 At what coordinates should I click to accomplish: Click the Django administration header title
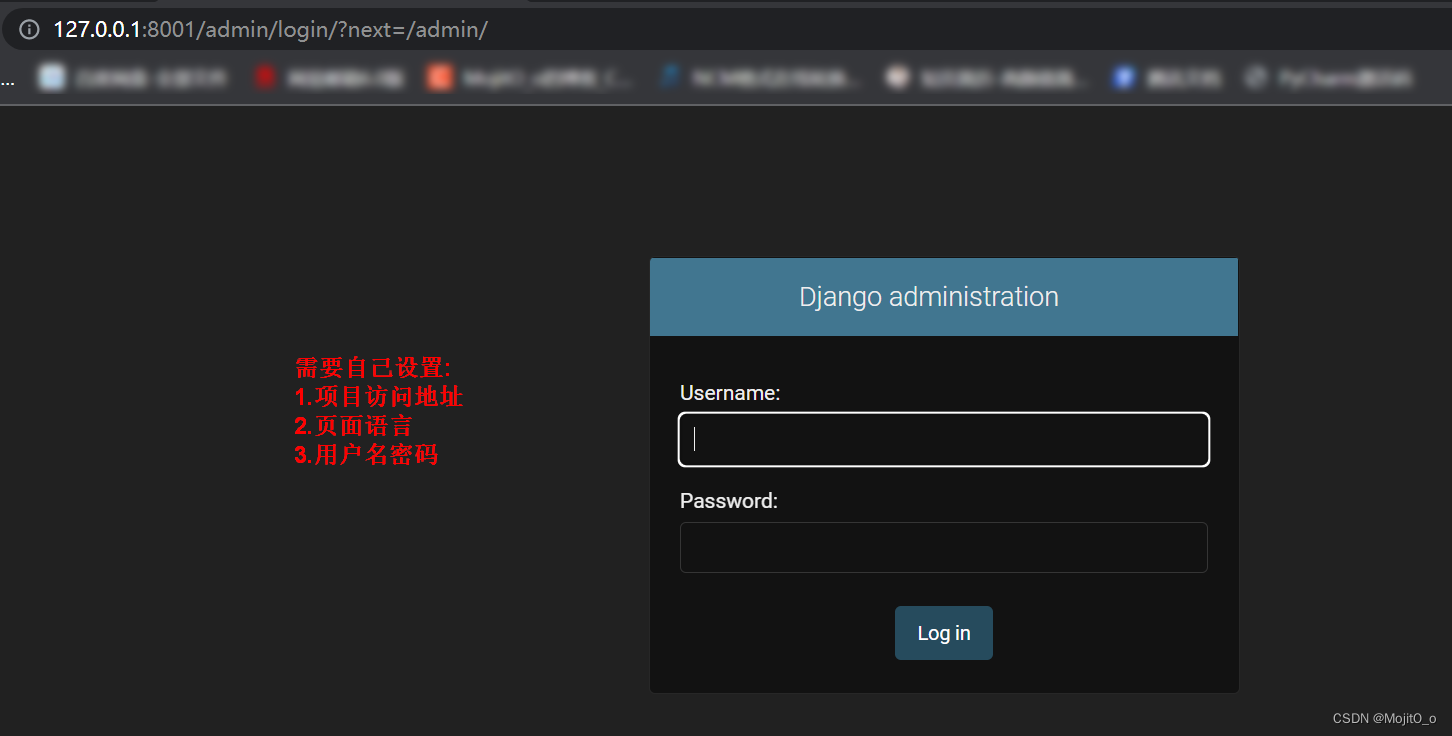(x=929, y=297)
